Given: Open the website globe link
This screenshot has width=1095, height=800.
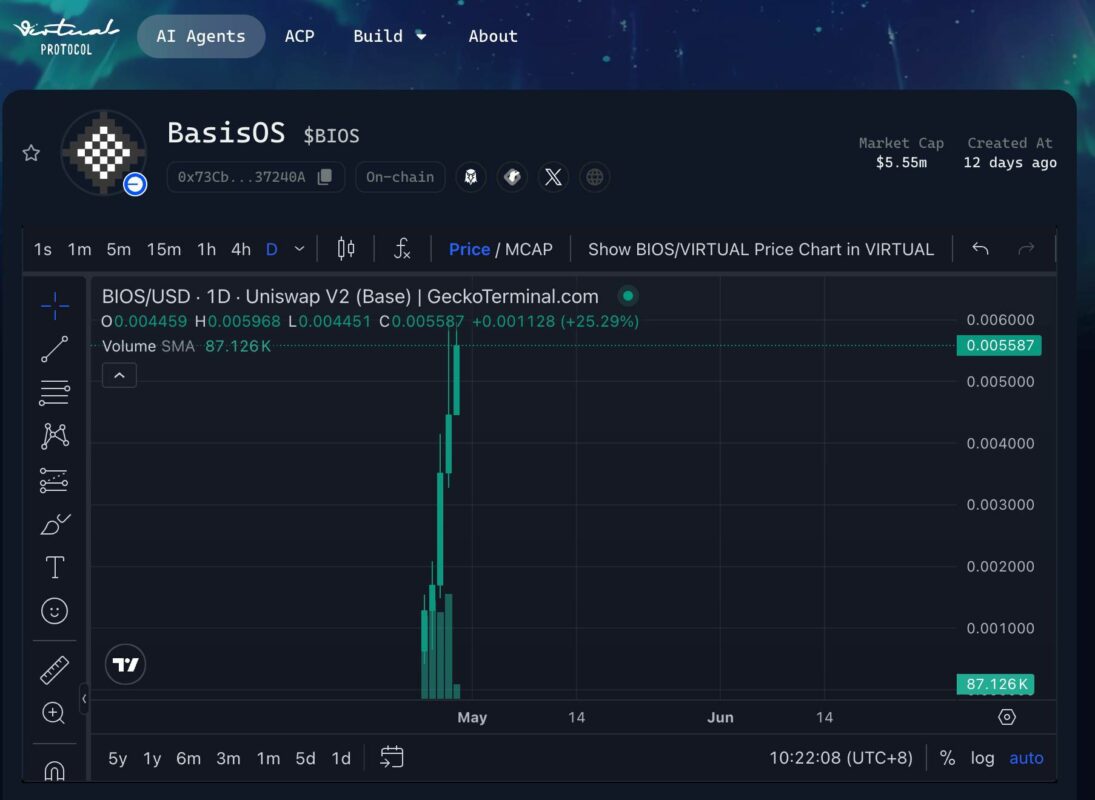Looking at the screenshot, I should [594, 177].
